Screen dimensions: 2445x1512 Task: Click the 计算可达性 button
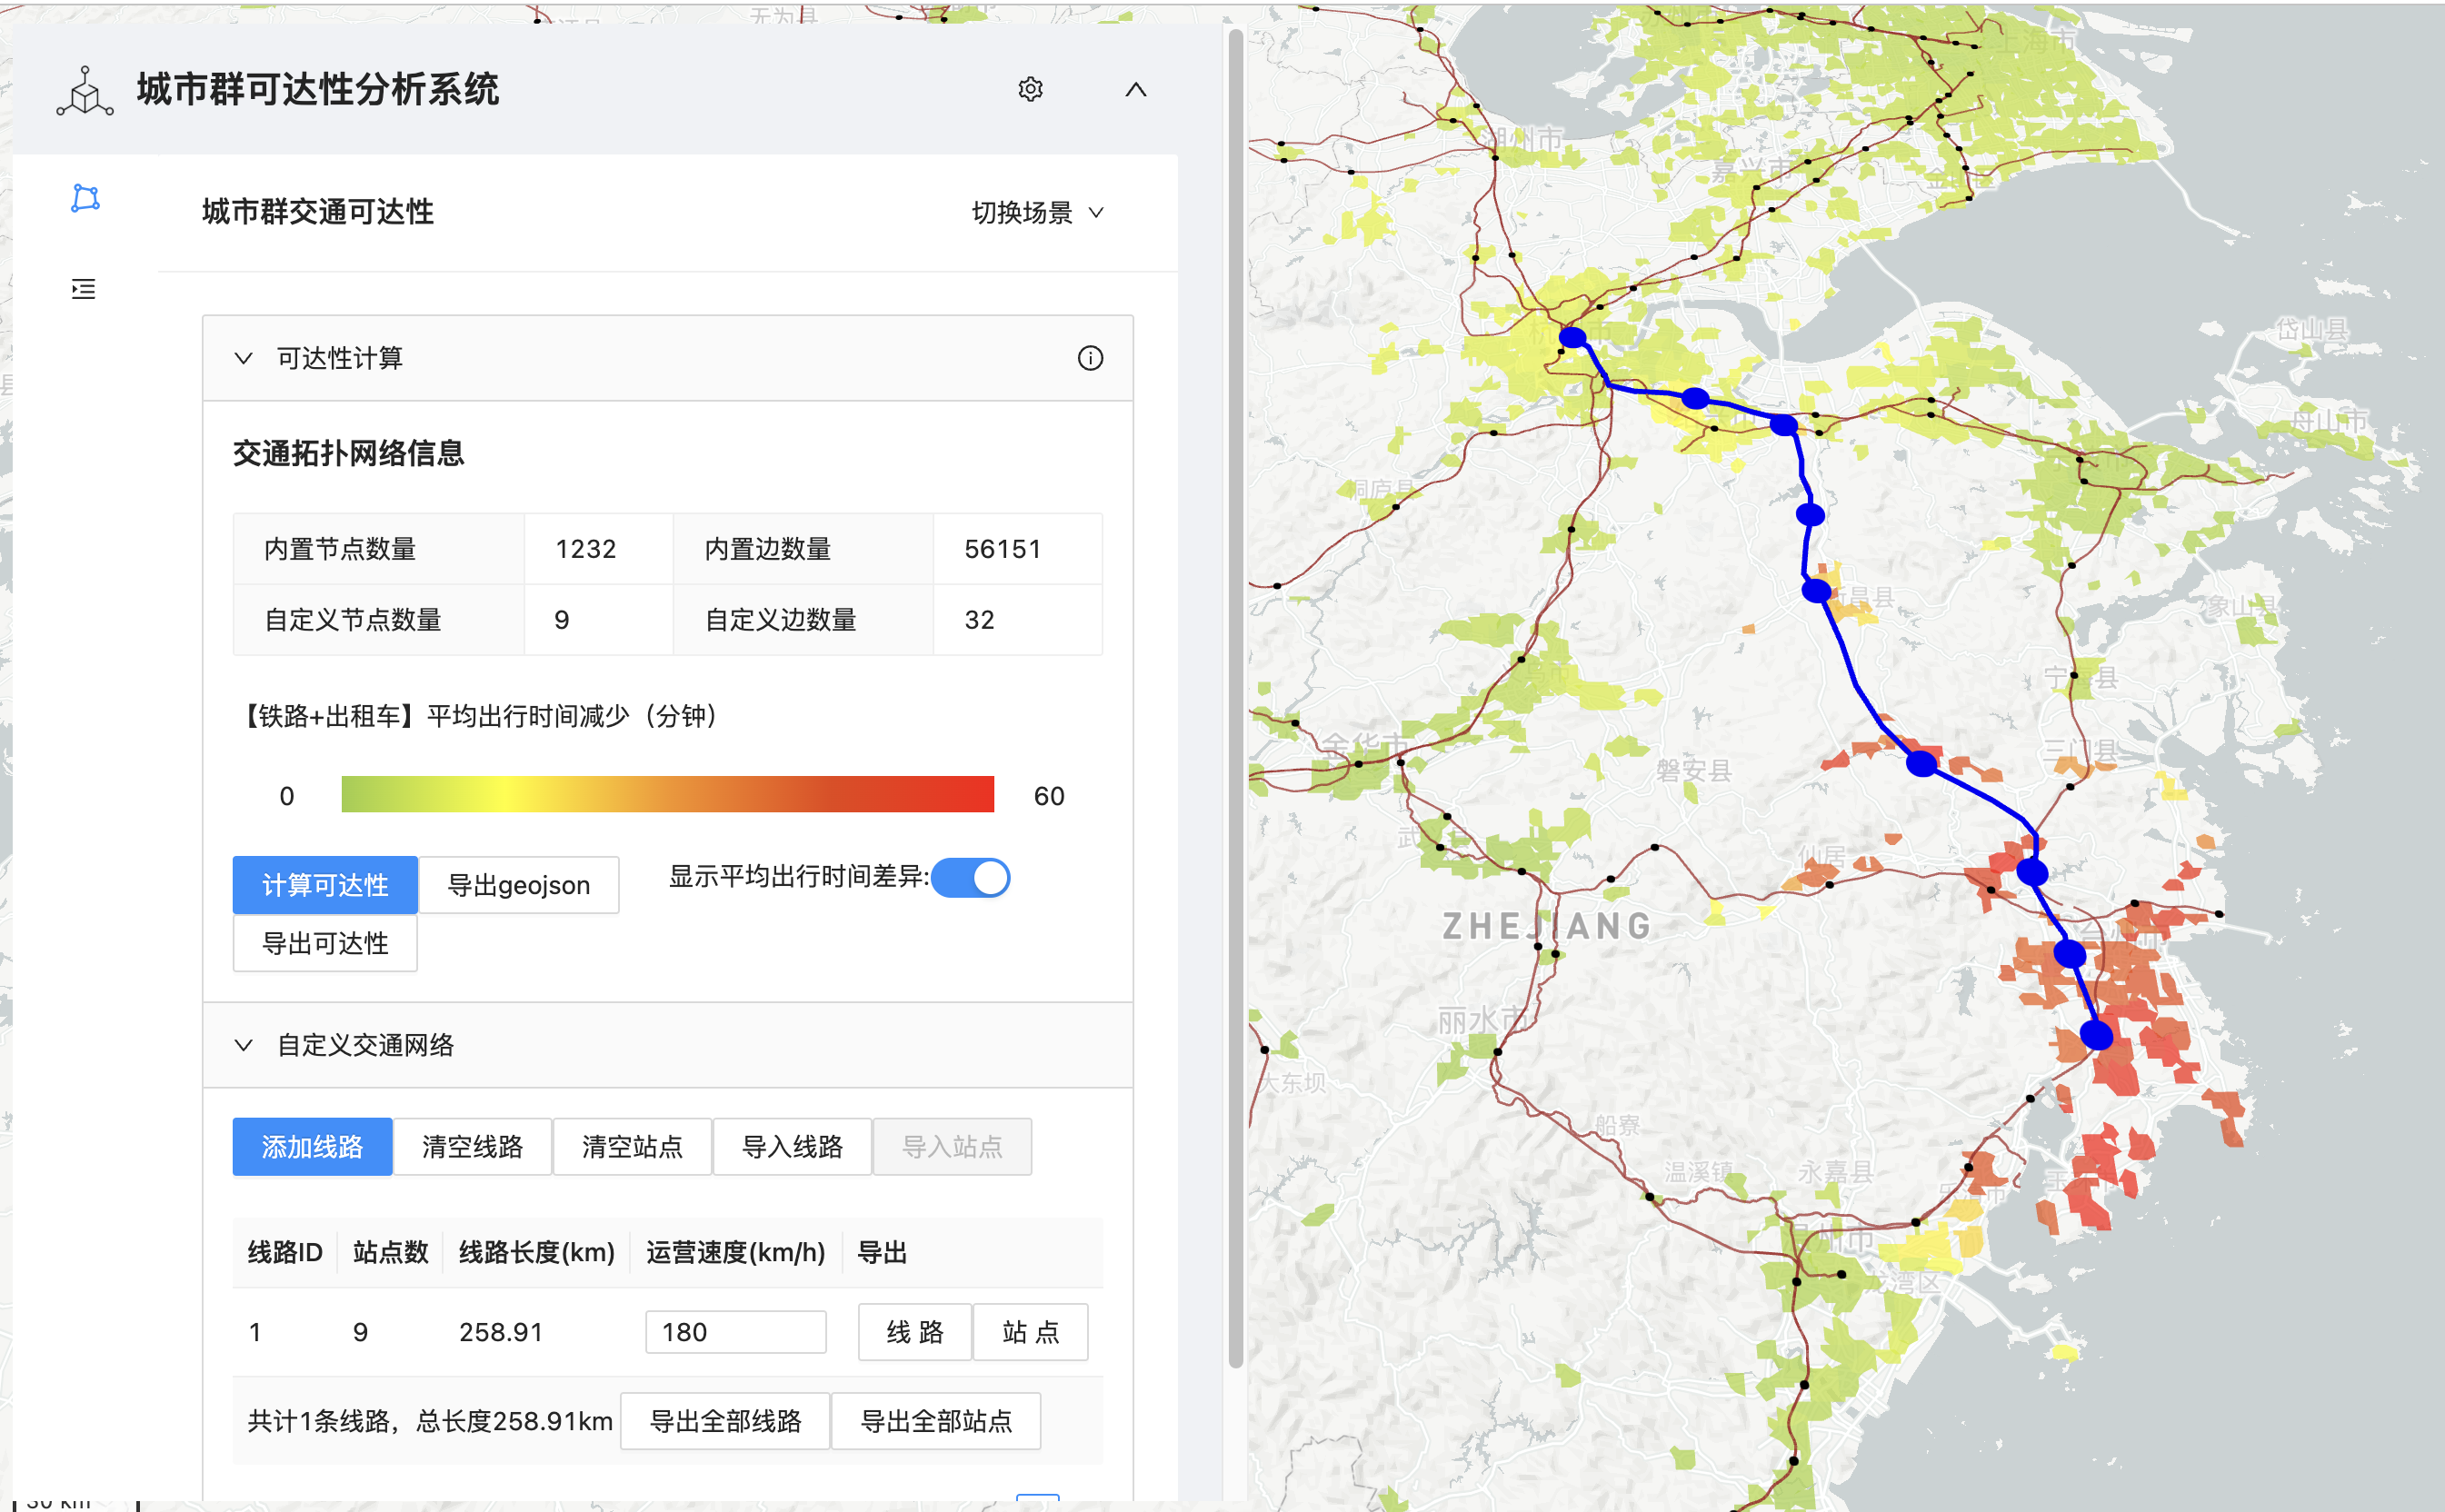325,885
